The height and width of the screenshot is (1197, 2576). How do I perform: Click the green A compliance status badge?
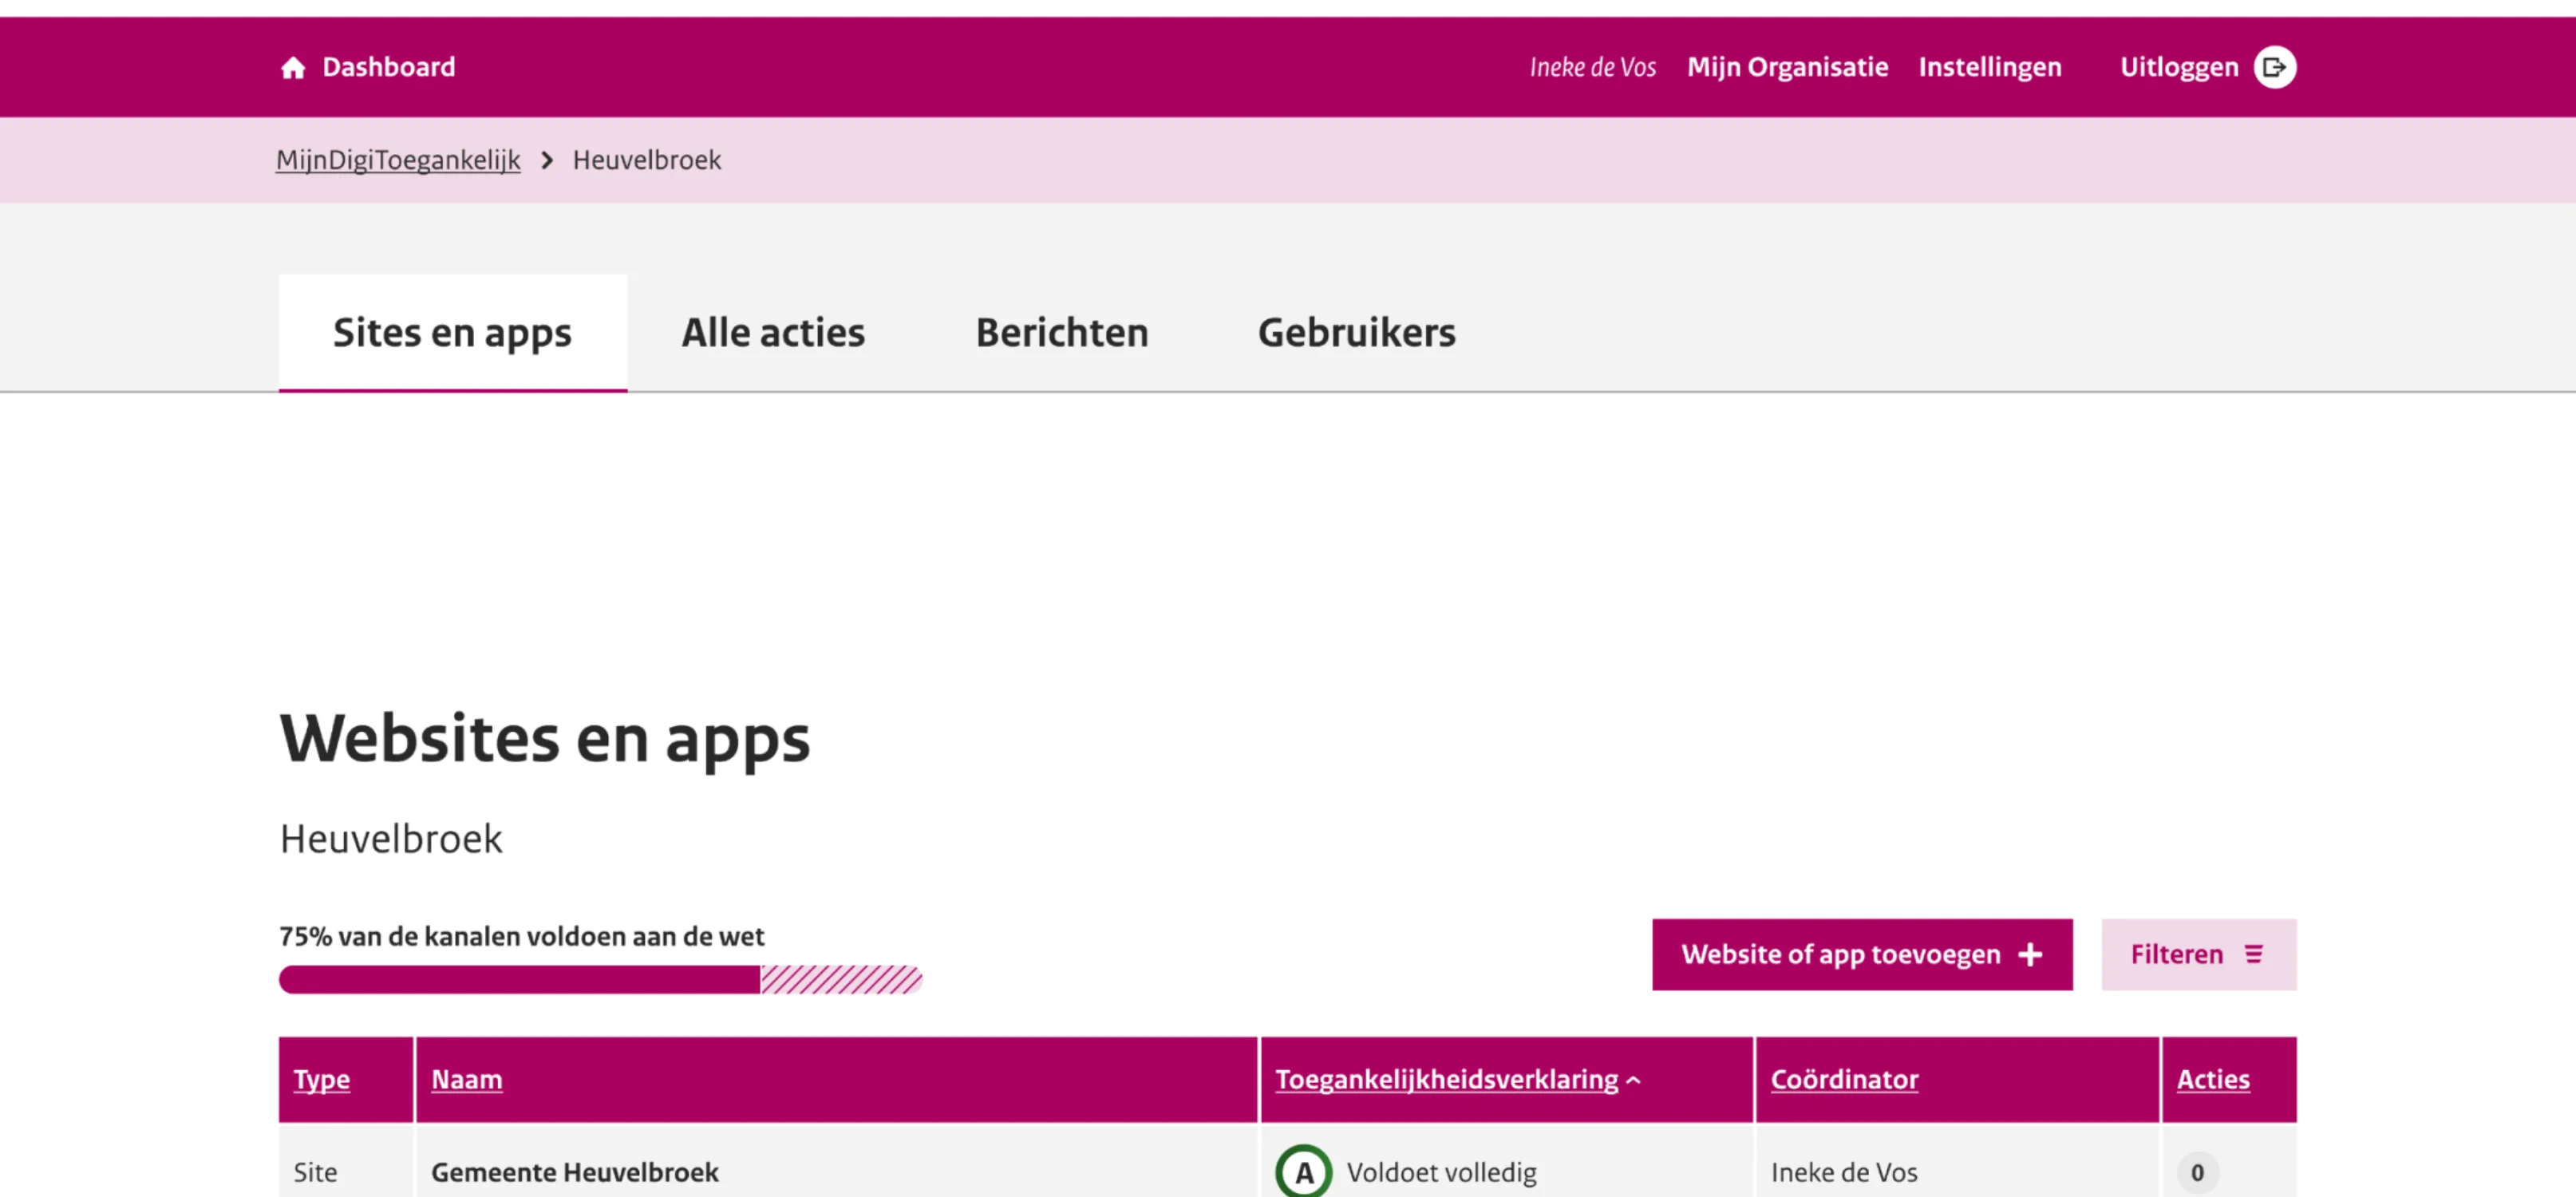pyautogui.click(x=1303, y=1171)
